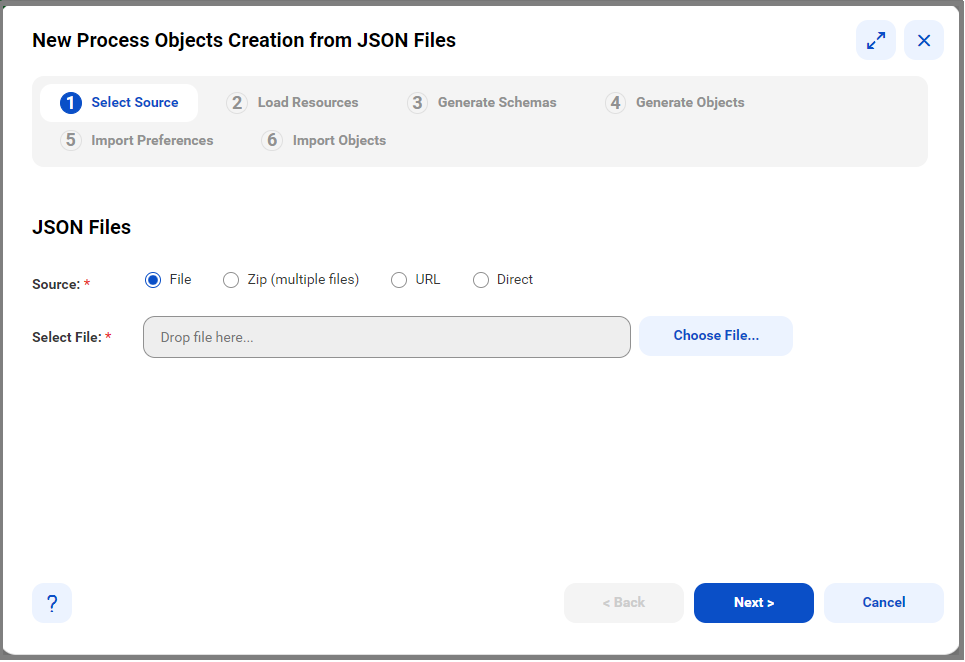Image resolution: width=965 pixels, height=662 pixels.
Task: Go to step 5 Import Preferences
Action: coord(137,140)
